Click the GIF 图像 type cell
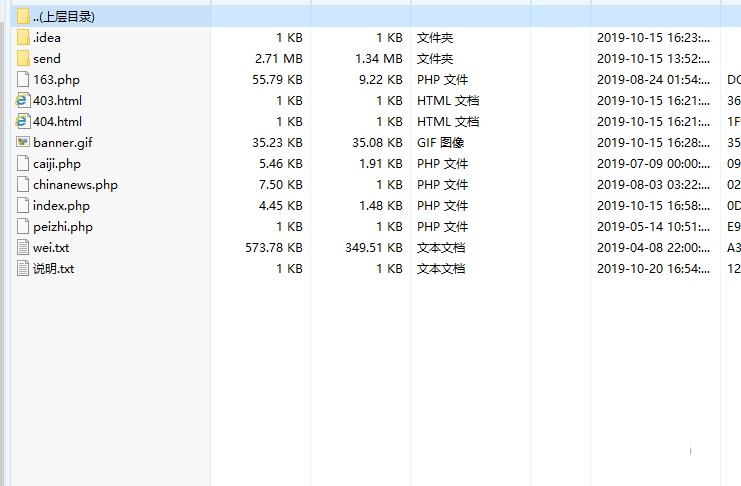Viewport: 741px width, 486px height. [x=440, y=143]
